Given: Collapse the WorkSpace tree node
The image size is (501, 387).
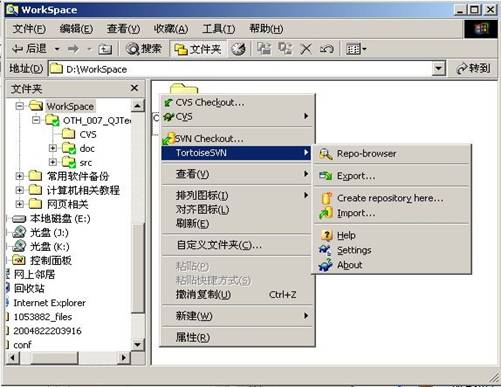Looking at the screenshot, I should (20, 106).
